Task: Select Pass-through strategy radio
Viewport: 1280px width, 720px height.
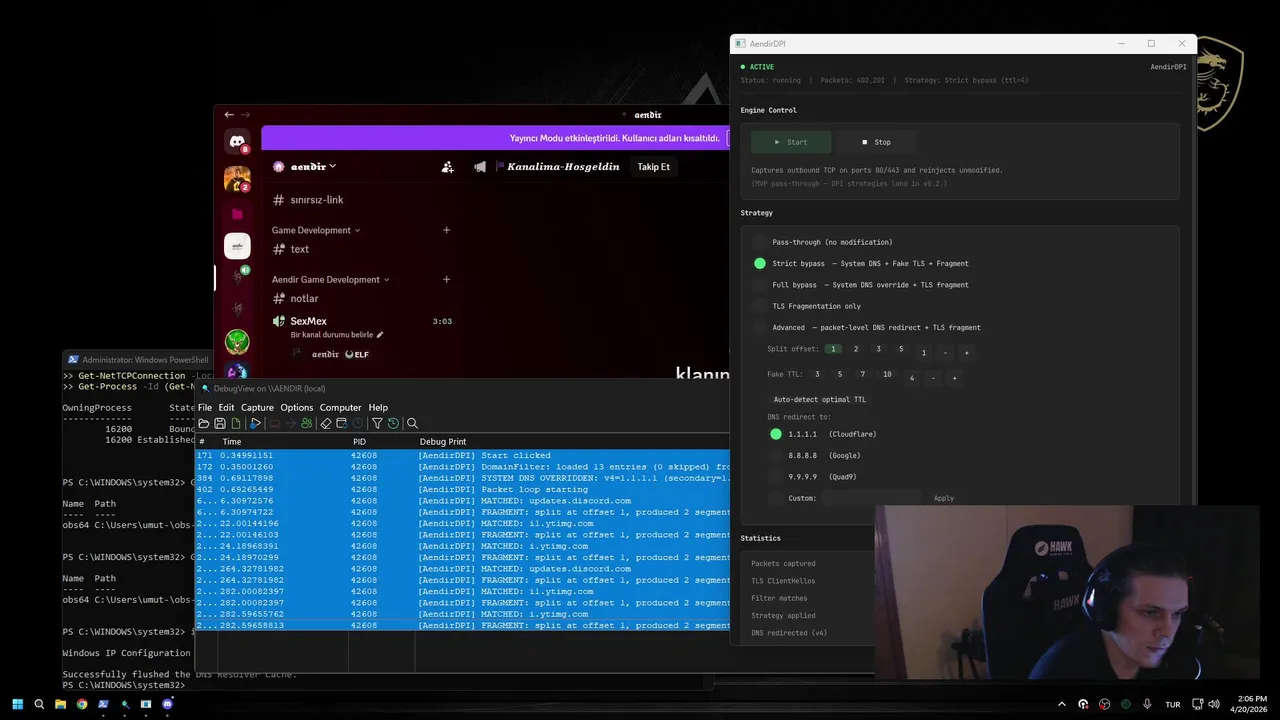Action: click(760, 242)
